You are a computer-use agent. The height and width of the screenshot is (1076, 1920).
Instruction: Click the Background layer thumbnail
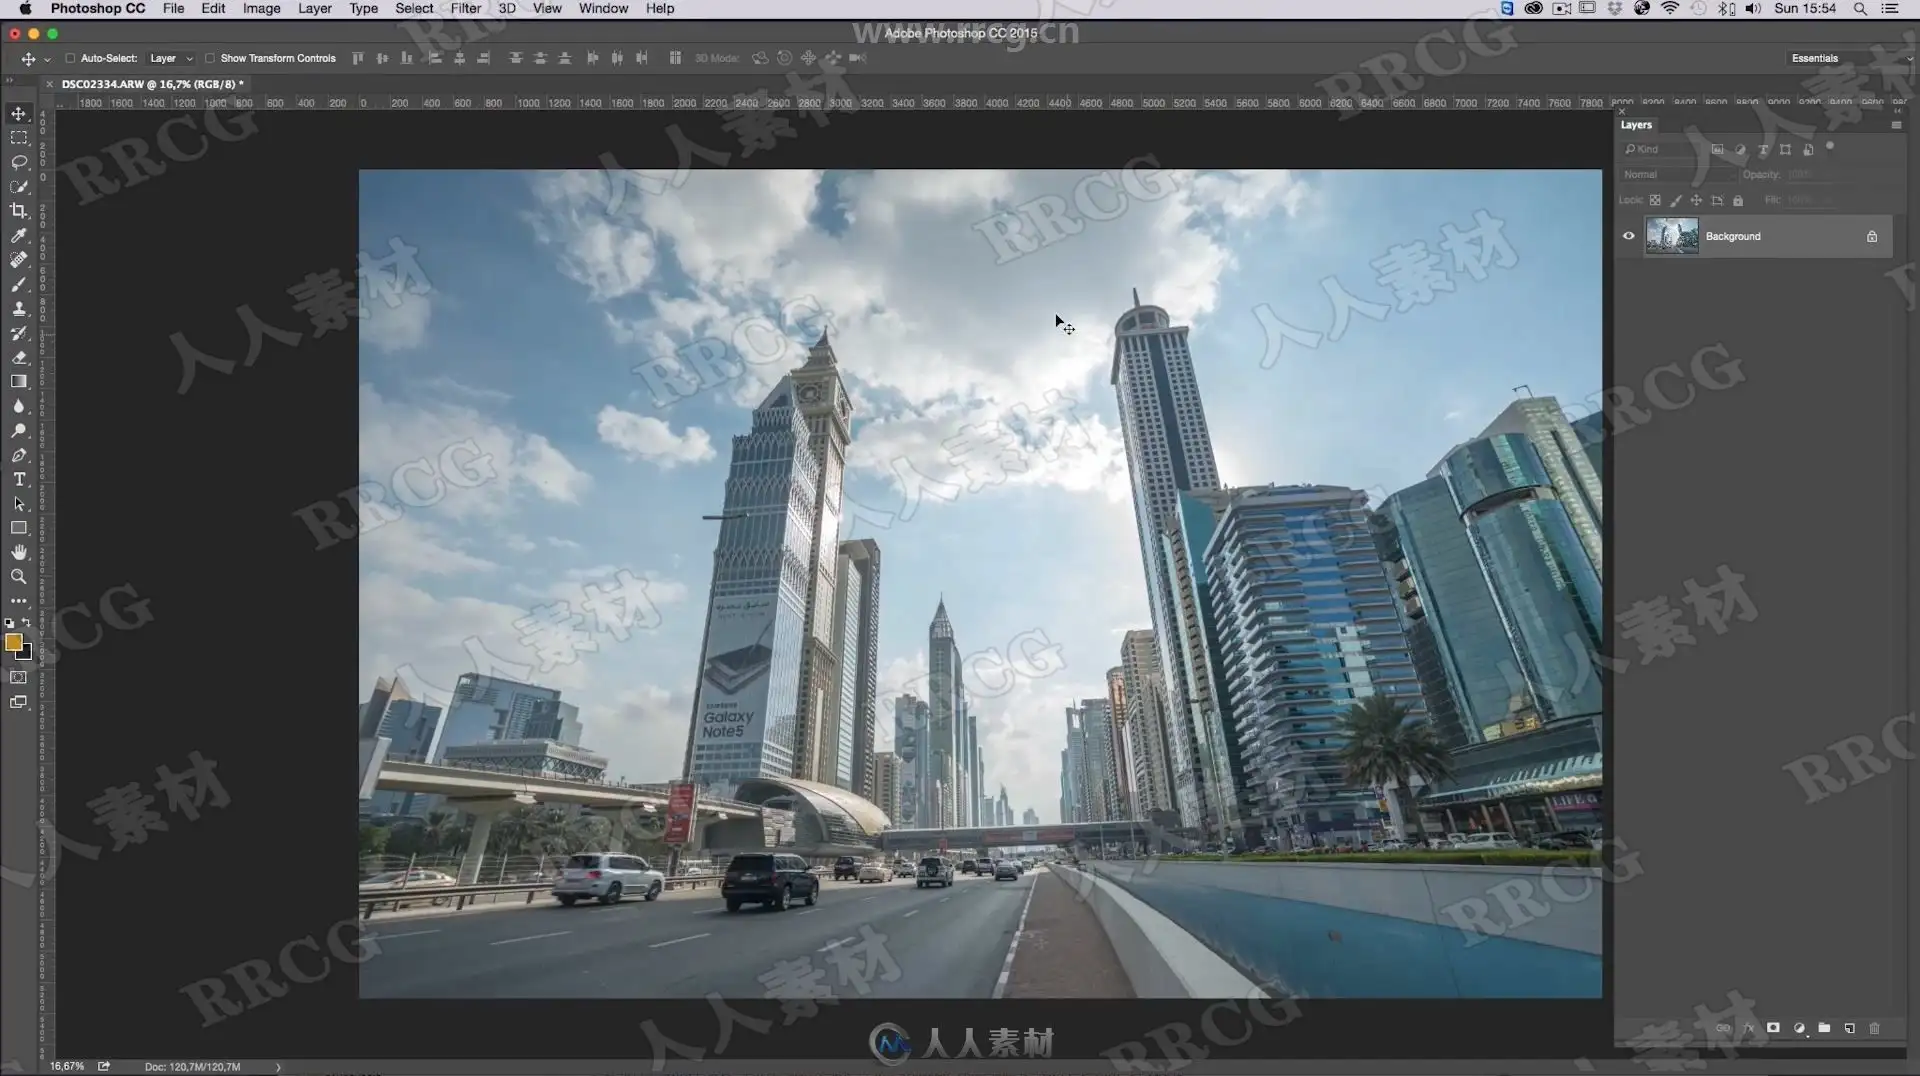1672,236
